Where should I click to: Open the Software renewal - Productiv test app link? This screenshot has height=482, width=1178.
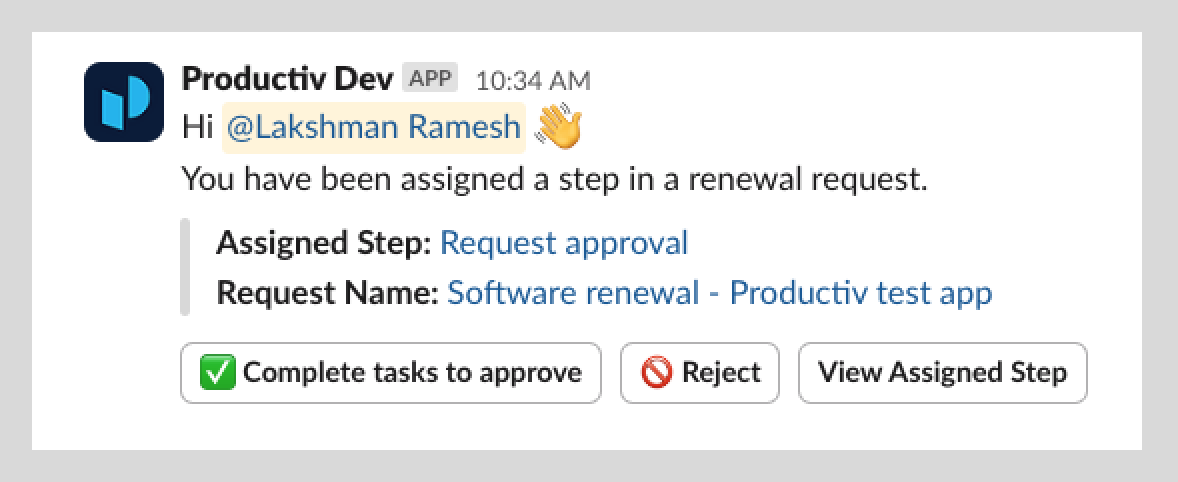[x=719, y=293]
